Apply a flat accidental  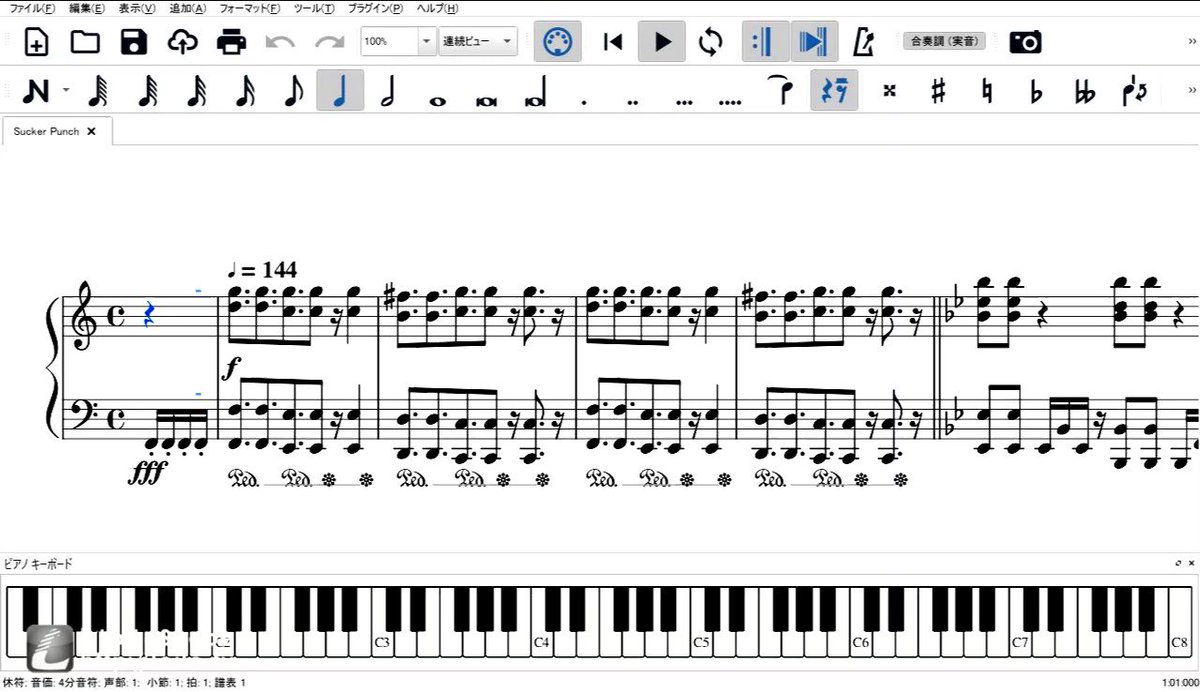1036,91
